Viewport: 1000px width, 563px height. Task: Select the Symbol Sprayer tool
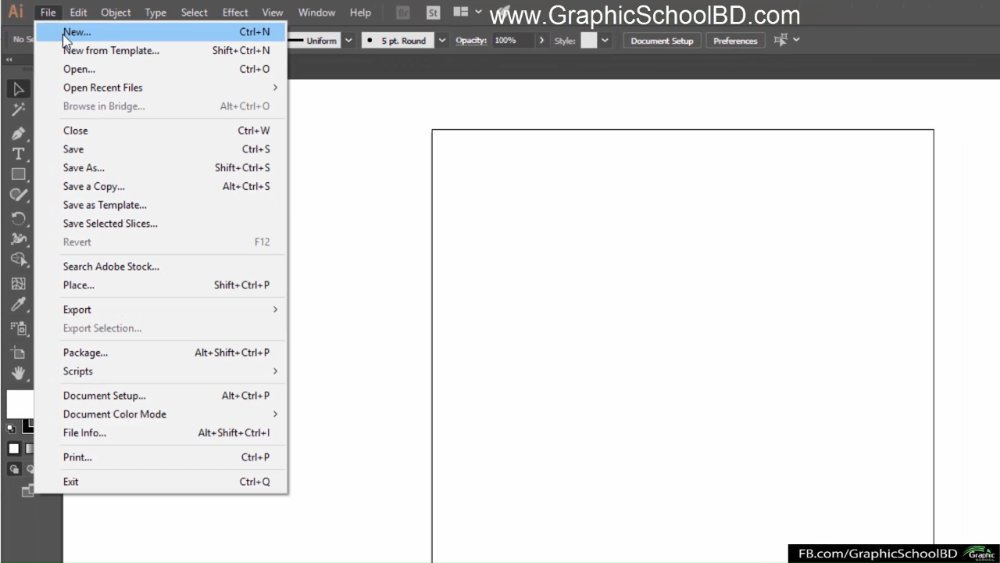click(18, 328)
